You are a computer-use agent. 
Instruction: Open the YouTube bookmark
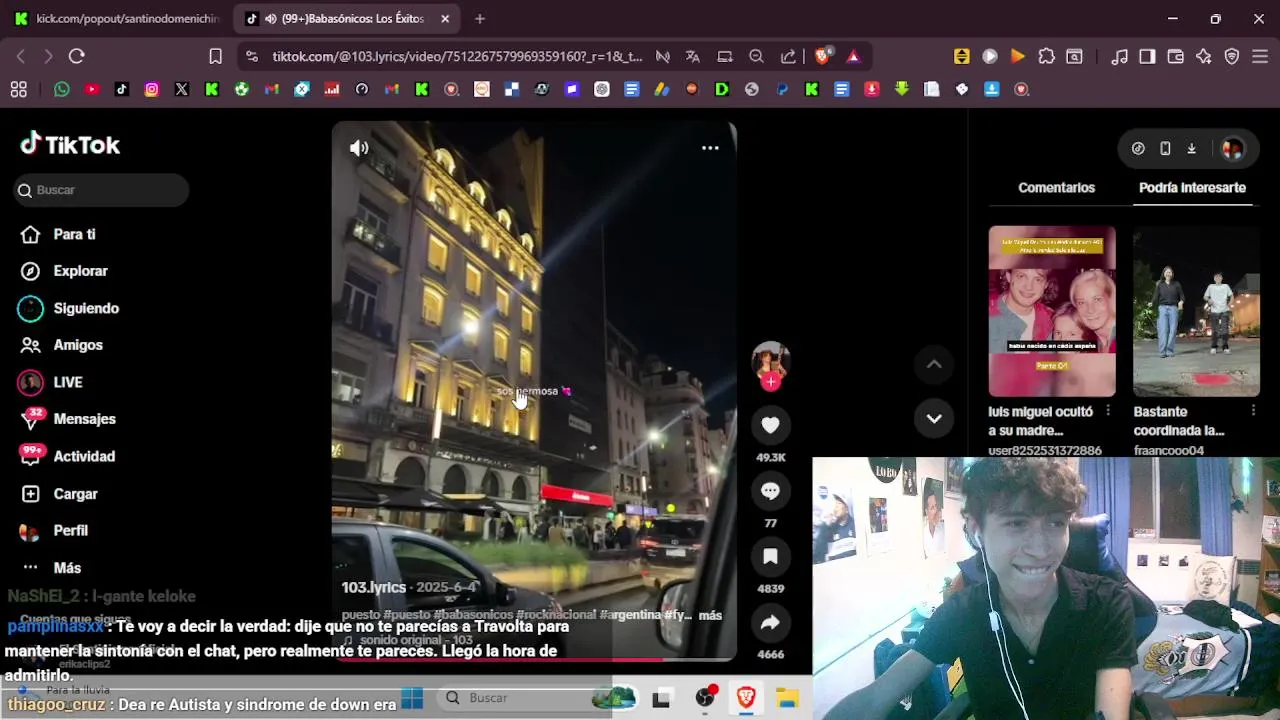tap(92, 89)
